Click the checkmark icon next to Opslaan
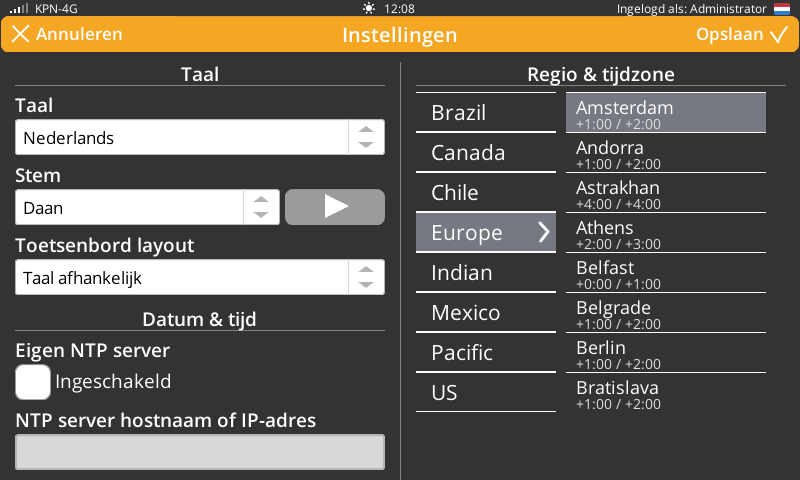The width and height of the screenshot is (800, 480). click(779, 35)
